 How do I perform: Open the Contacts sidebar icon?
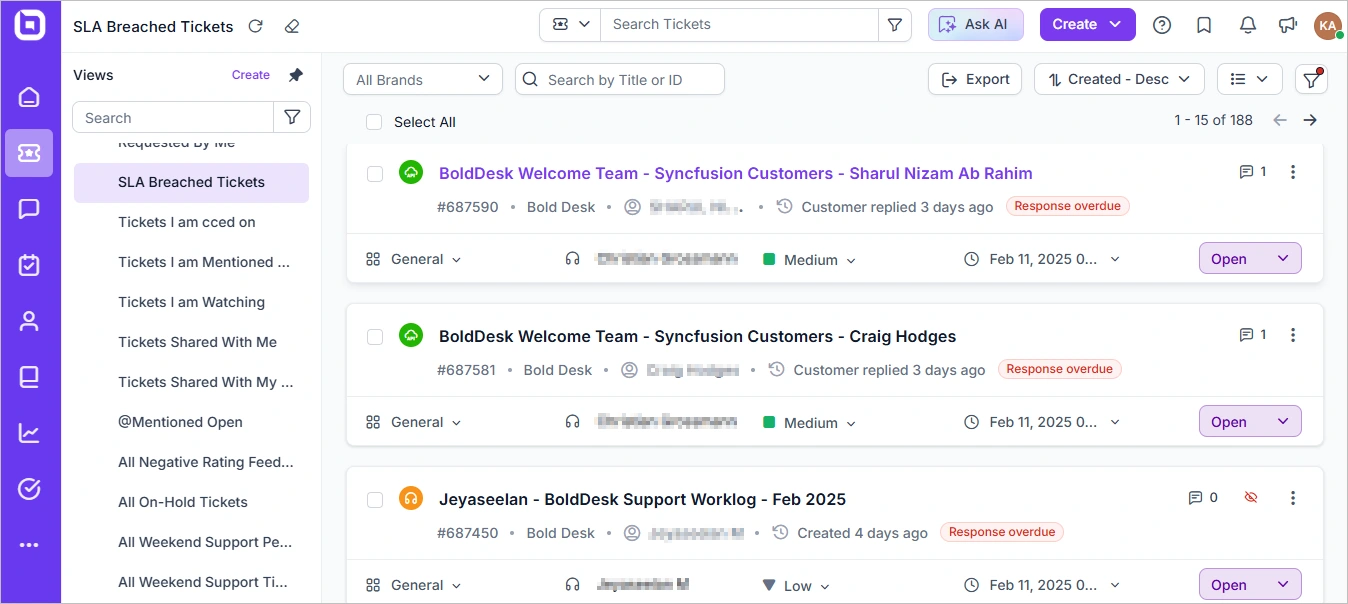click(29, 321)
